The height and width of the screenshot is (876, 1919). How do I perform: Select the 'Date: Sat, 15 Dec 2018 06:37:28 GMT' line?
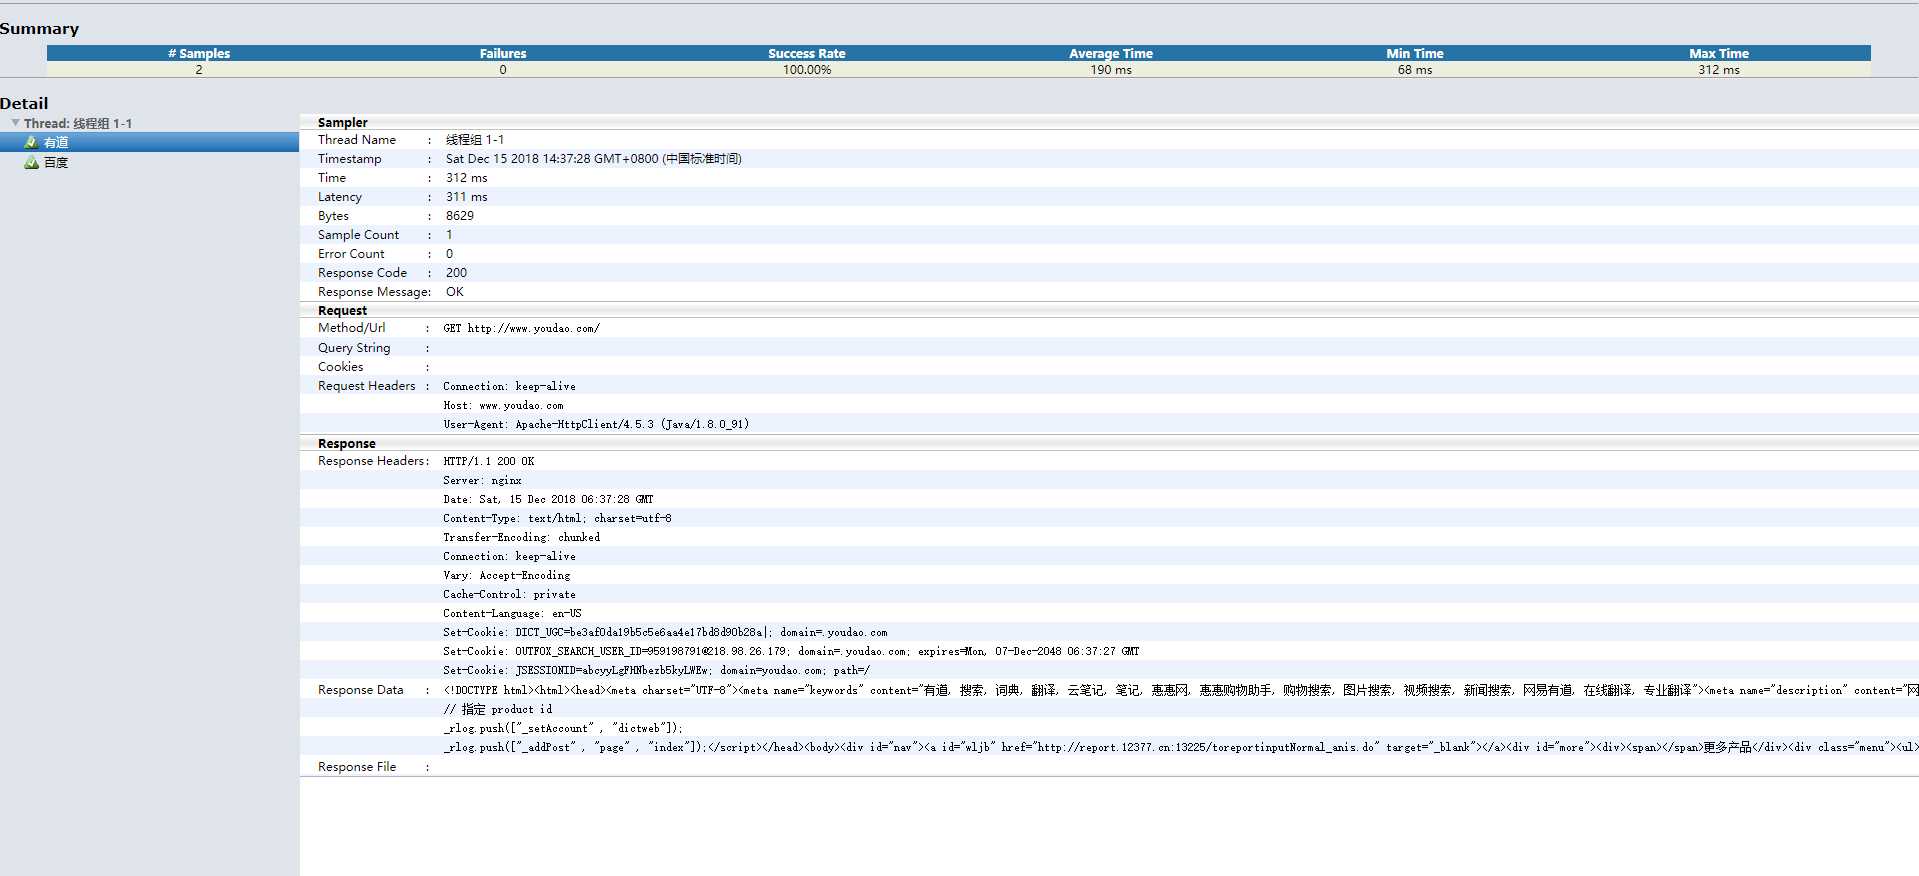(548, 499)
